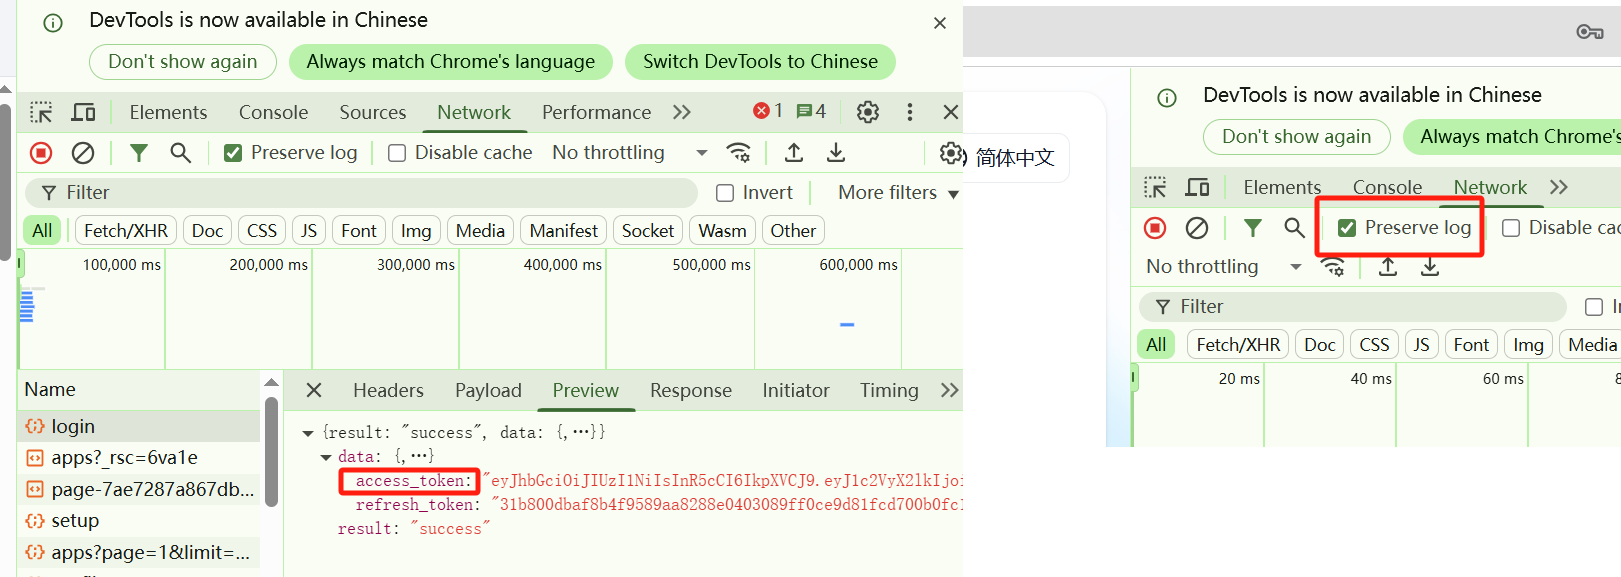The width and height of the screenshot is (1621, 577).
Task: Filter by Doc type in left DevTools
Action: coord(207,231)
